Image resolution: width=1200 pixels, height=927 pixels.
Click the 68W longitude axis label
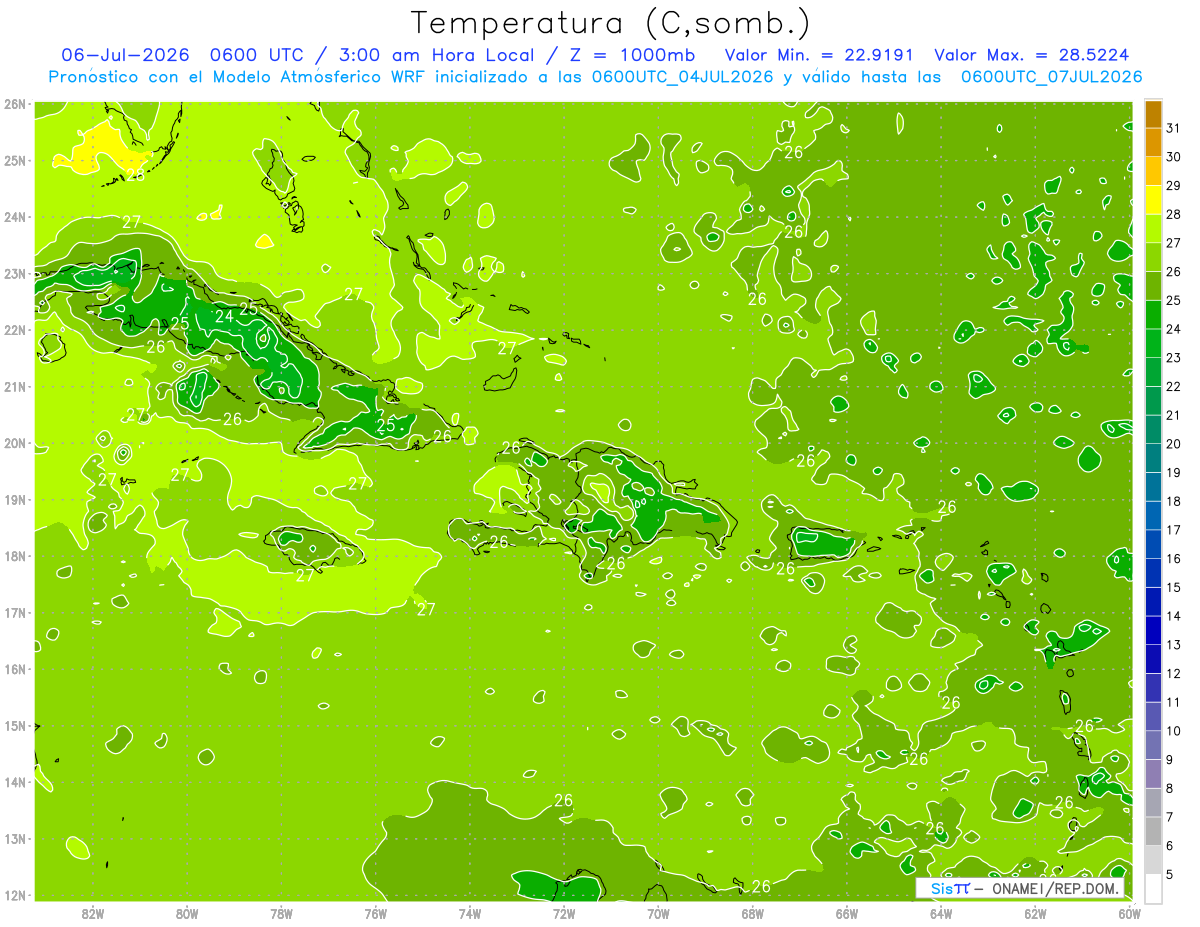click(752, 913)
